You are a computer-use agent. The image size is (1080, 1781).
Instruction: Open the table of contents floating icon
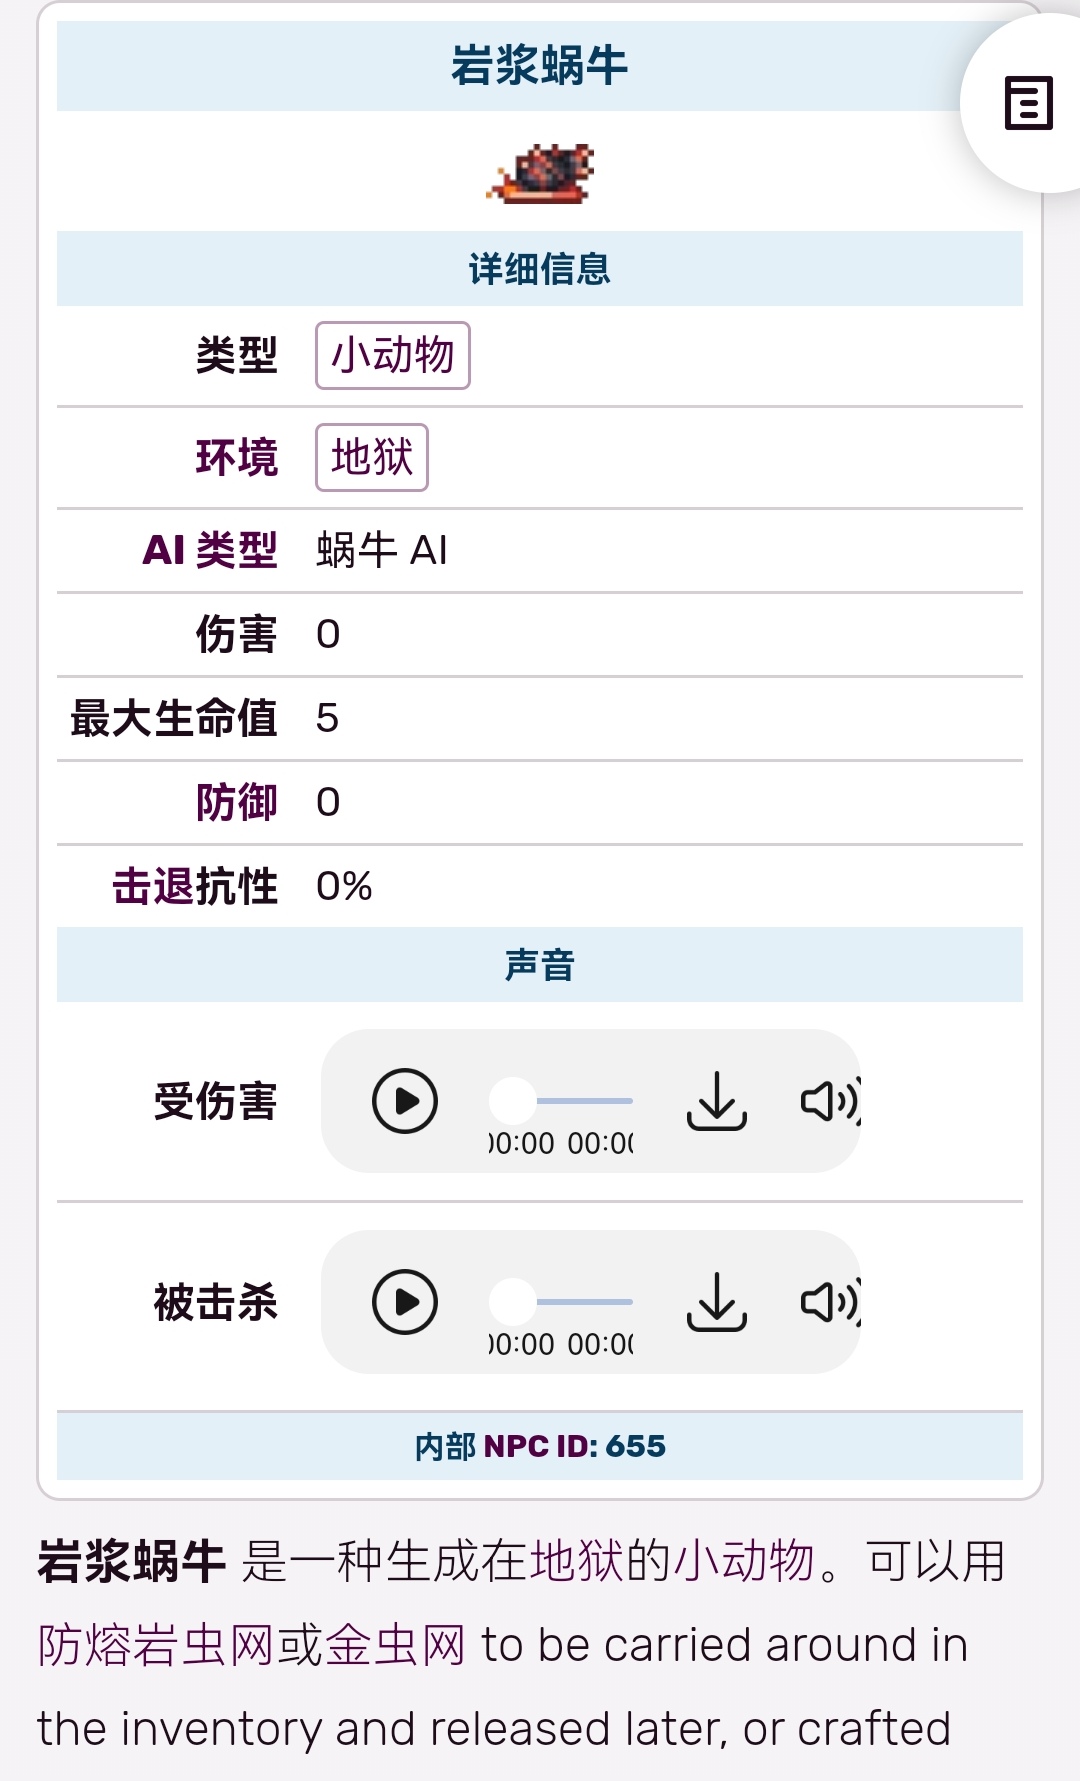point(1028,103)
